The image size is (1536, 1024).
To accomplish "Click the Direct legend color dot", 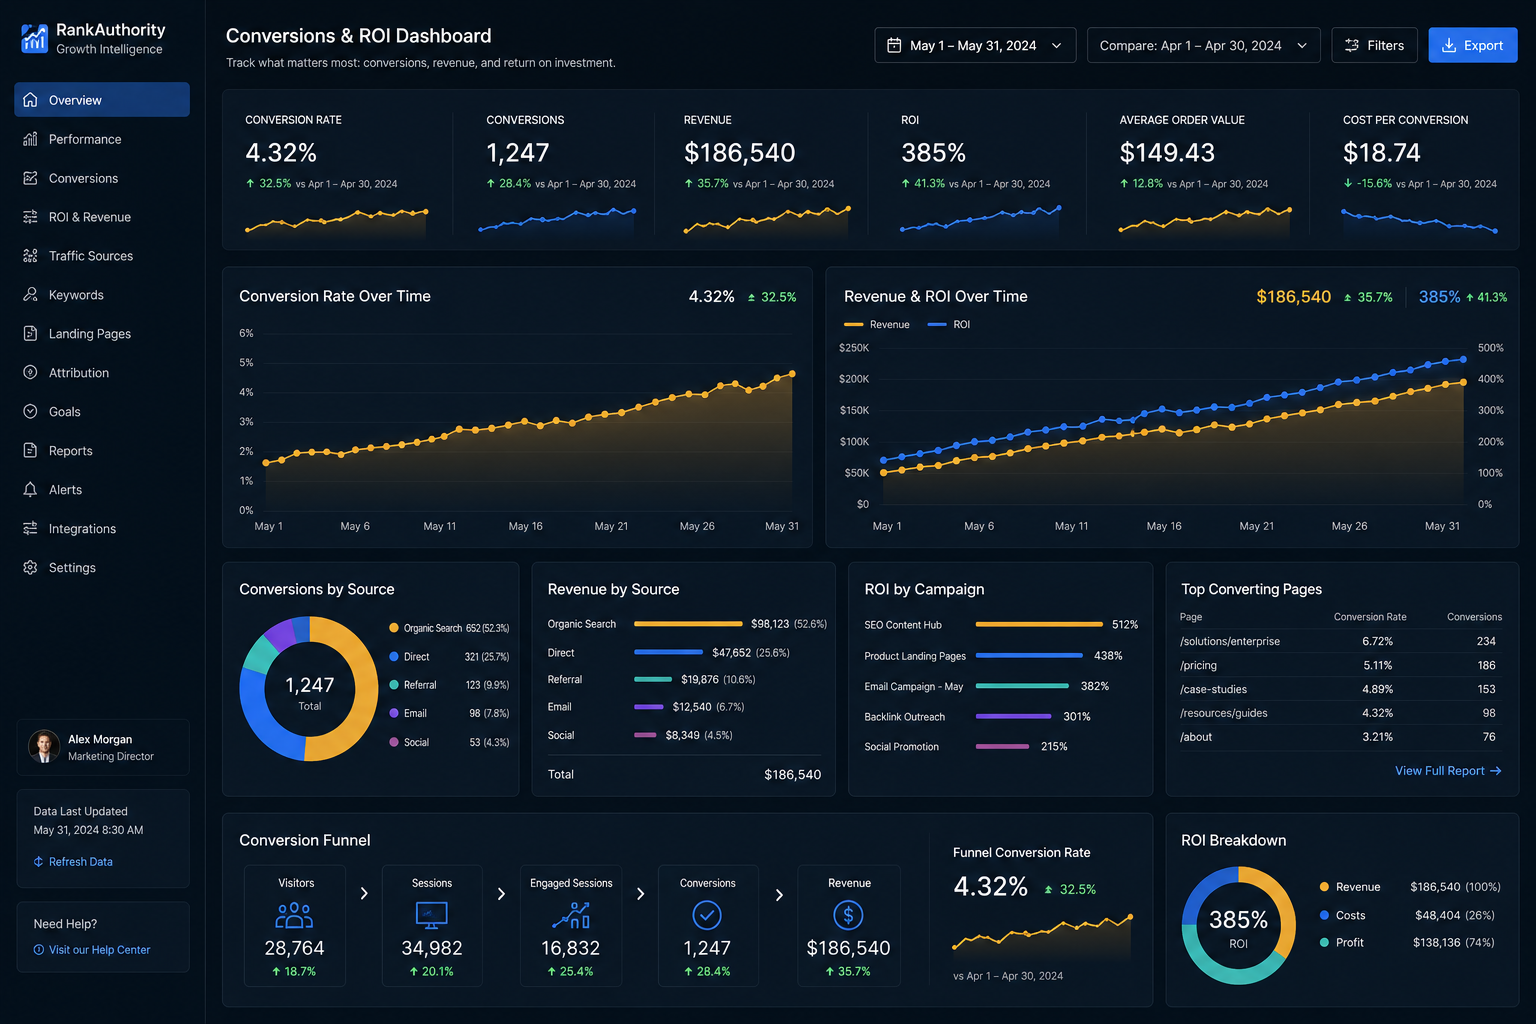I will (x=394, y=657).
